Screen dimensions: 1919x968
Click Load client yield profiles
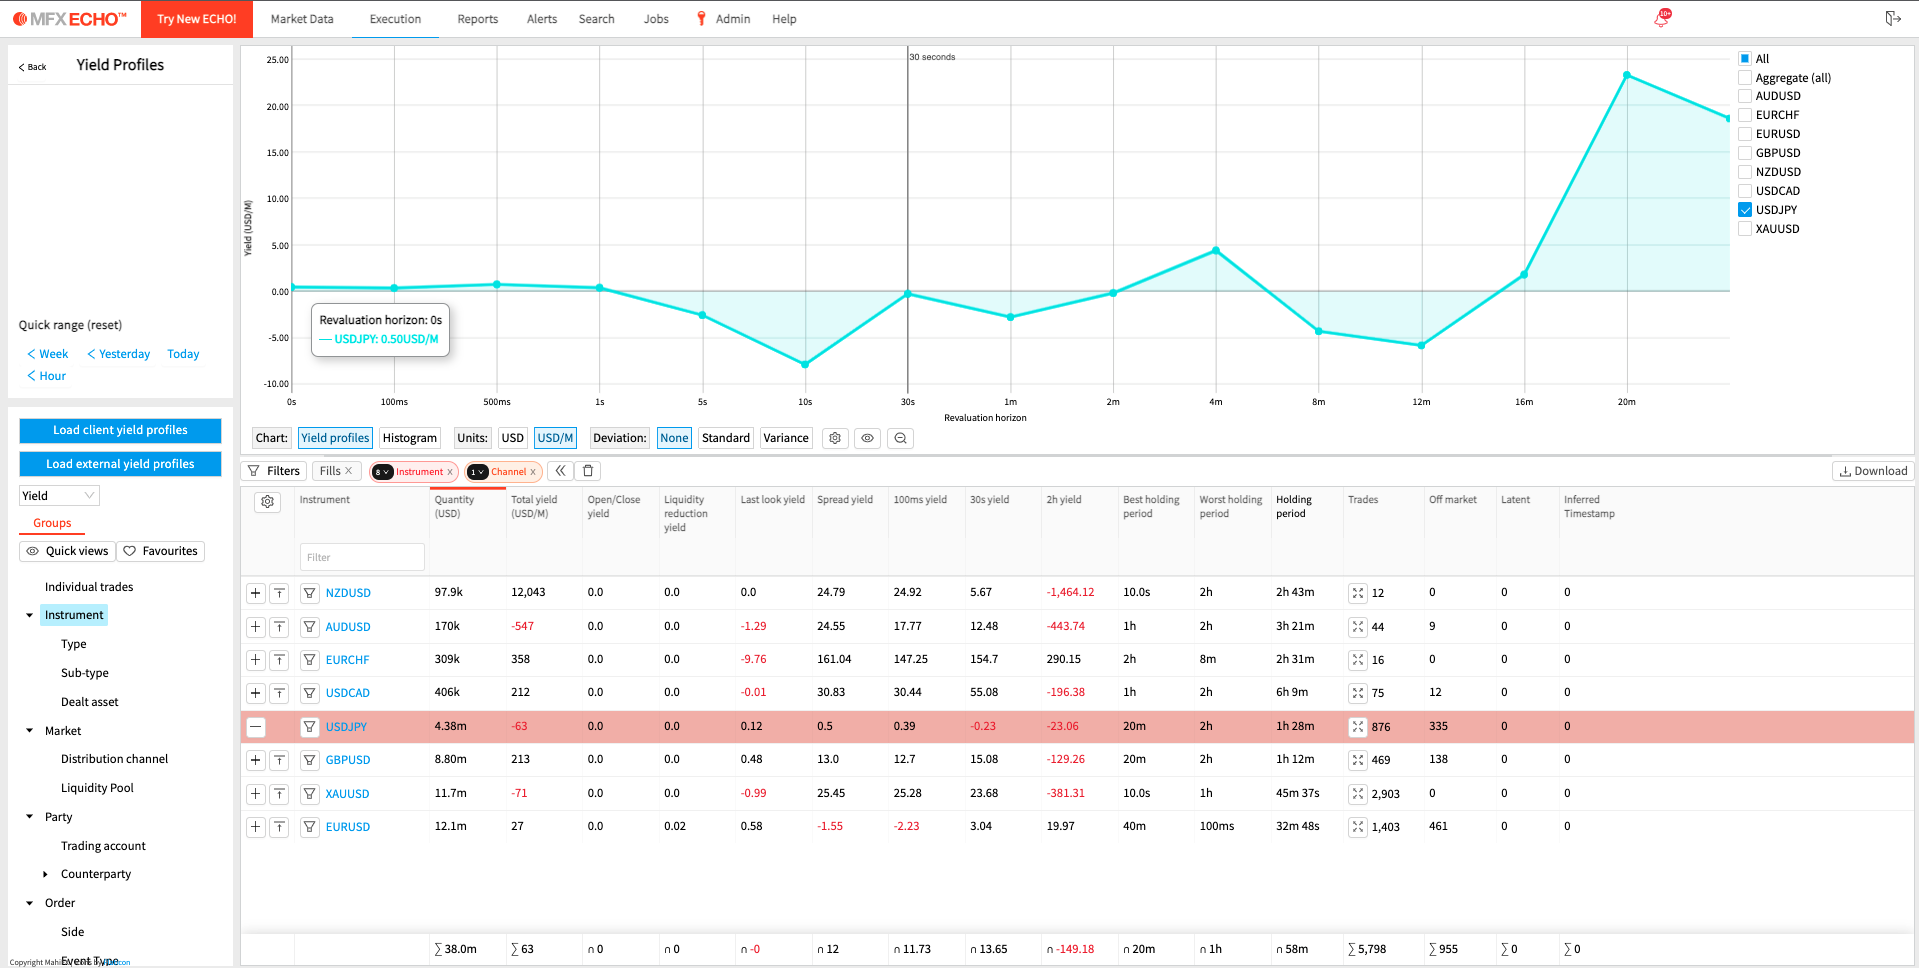(120, 430)
